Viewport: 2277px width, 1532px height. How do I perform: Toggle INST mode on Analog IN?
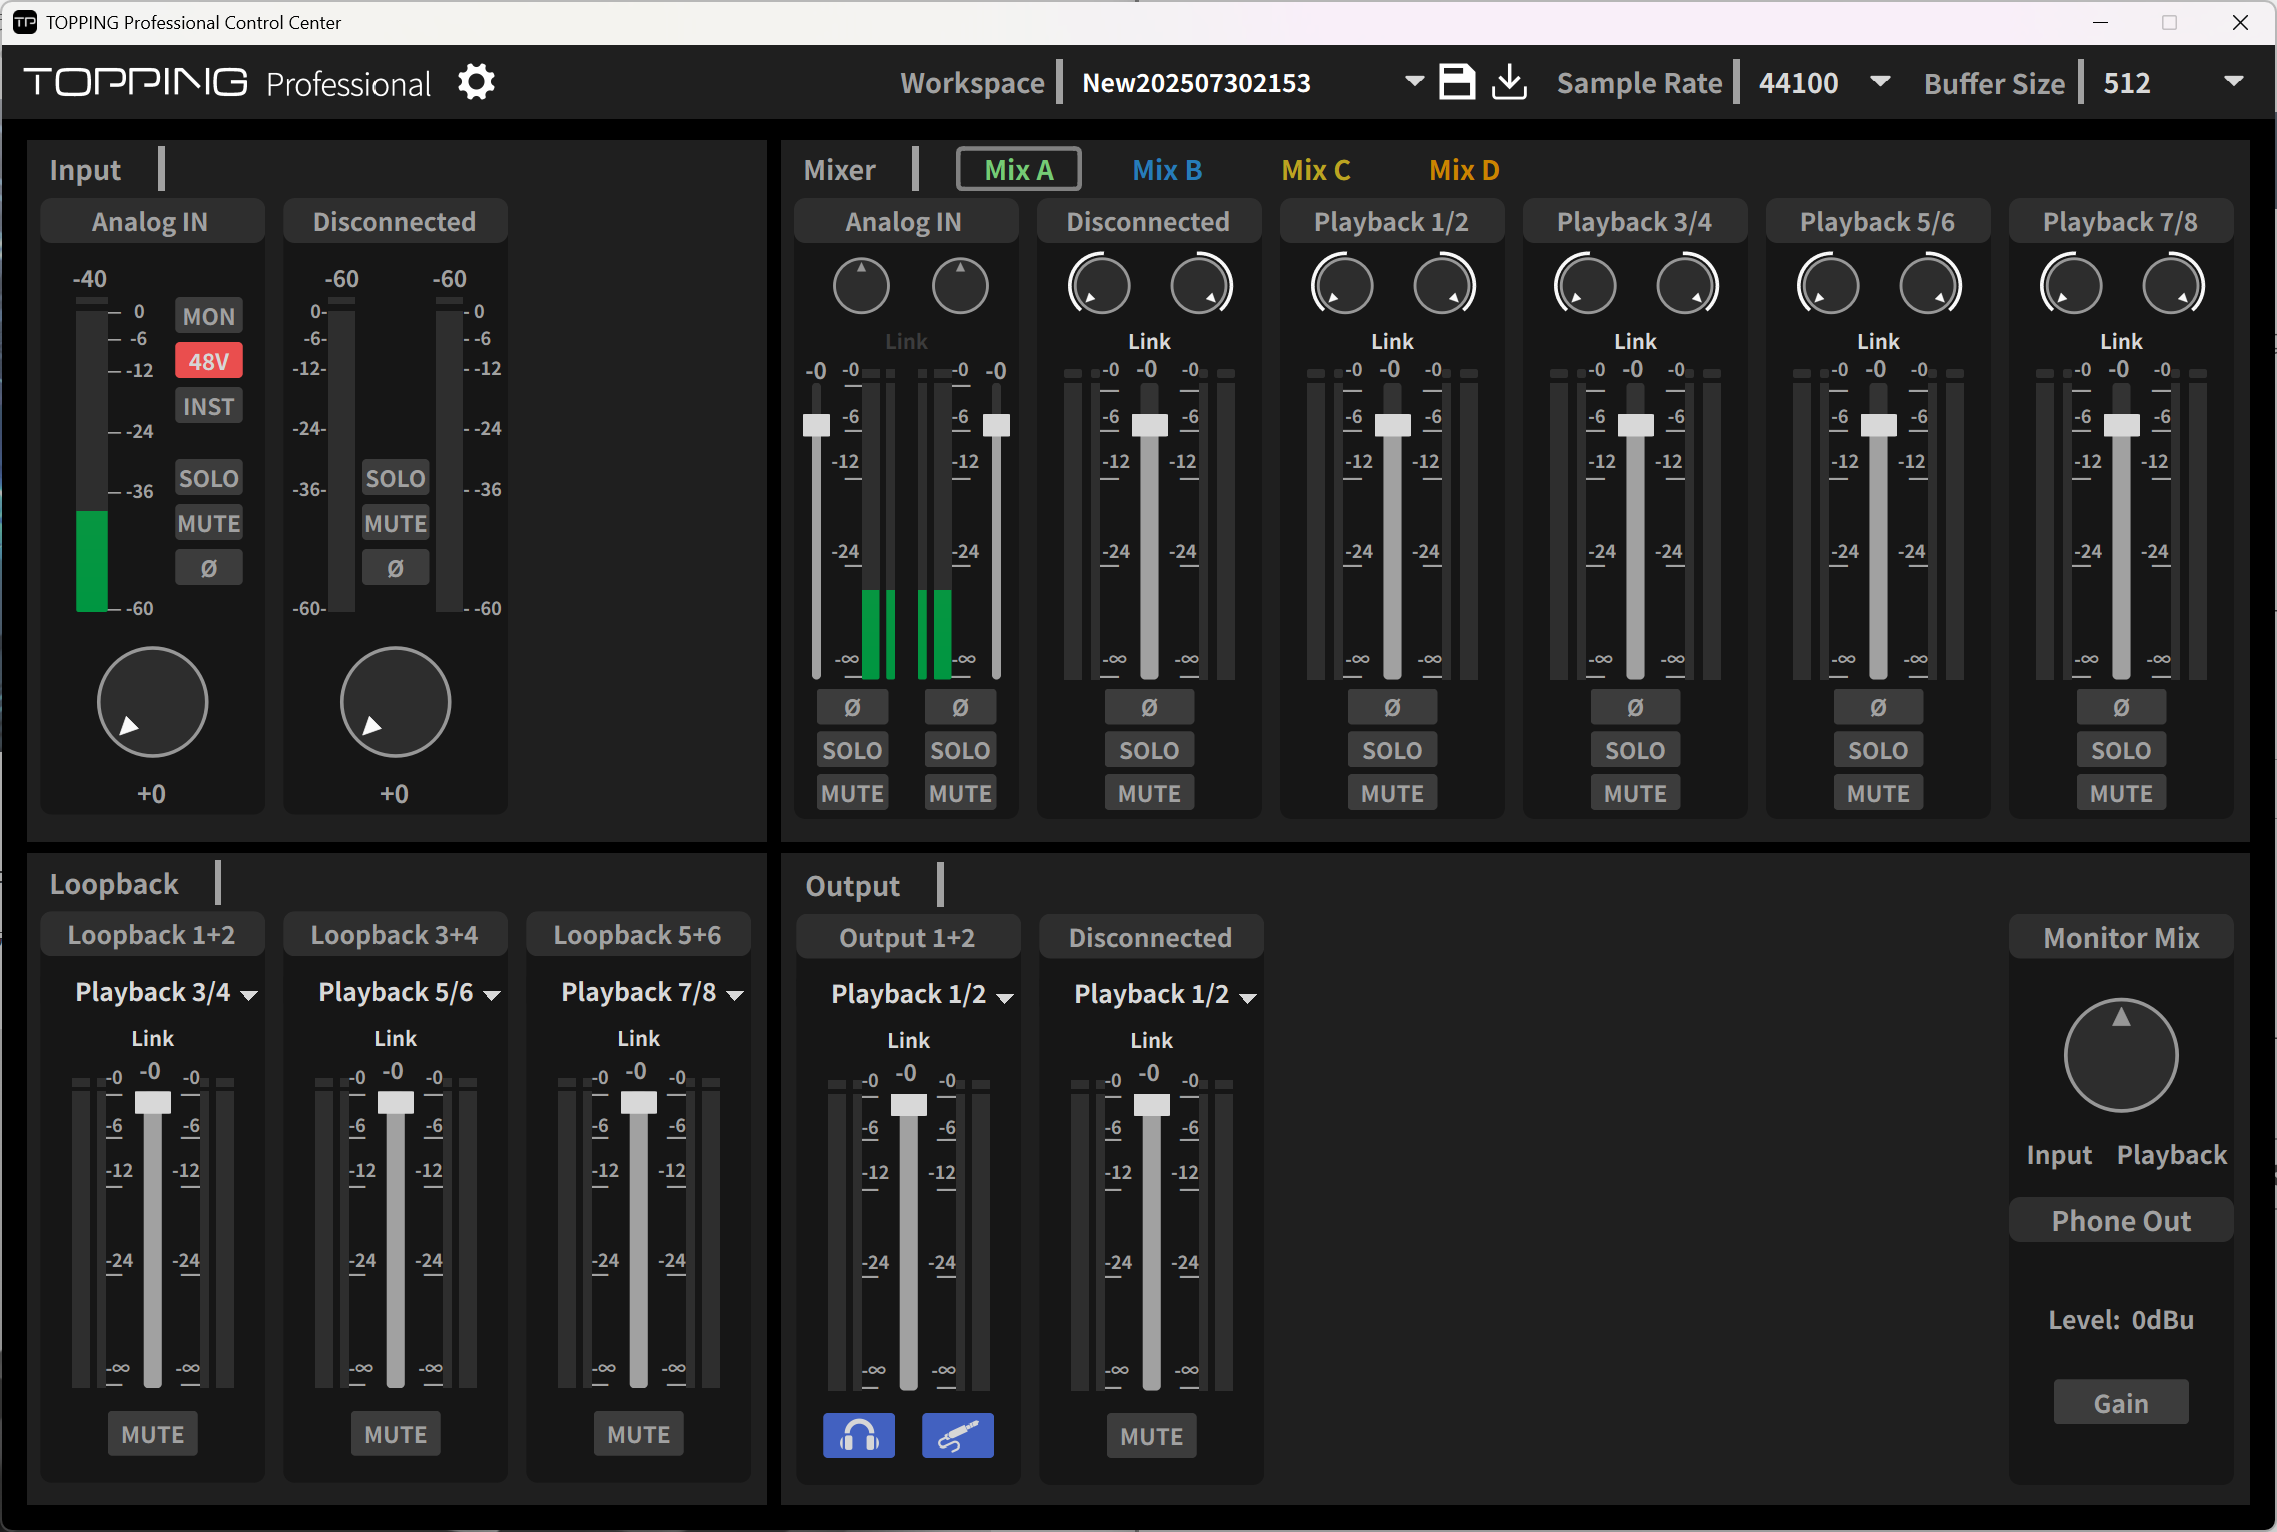point(208,406)
